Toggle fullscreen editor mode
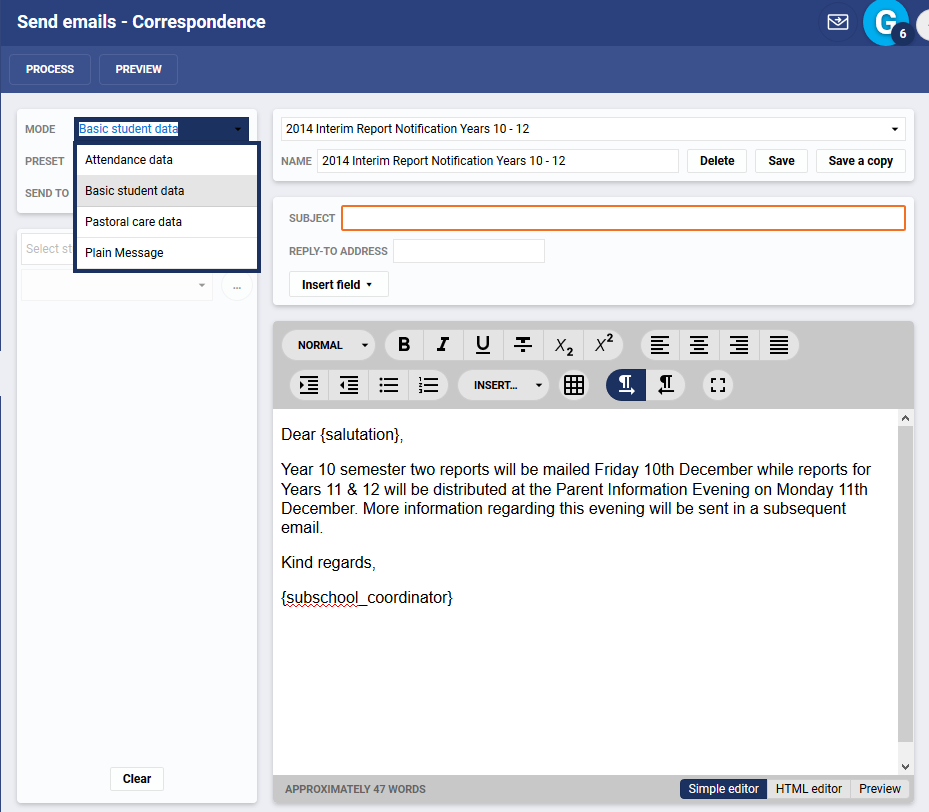 coord(717,385)
